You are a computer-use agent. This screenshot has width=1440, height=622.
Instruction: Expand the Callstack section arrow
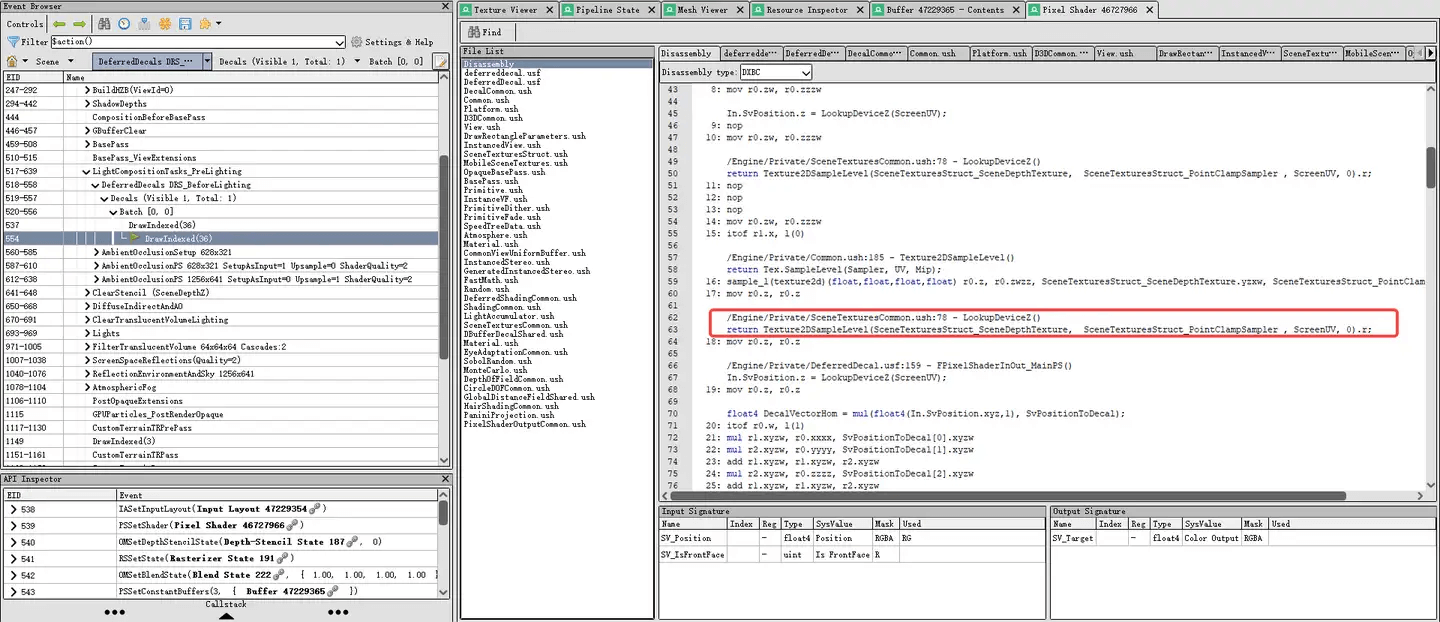[x=226, y=615]
